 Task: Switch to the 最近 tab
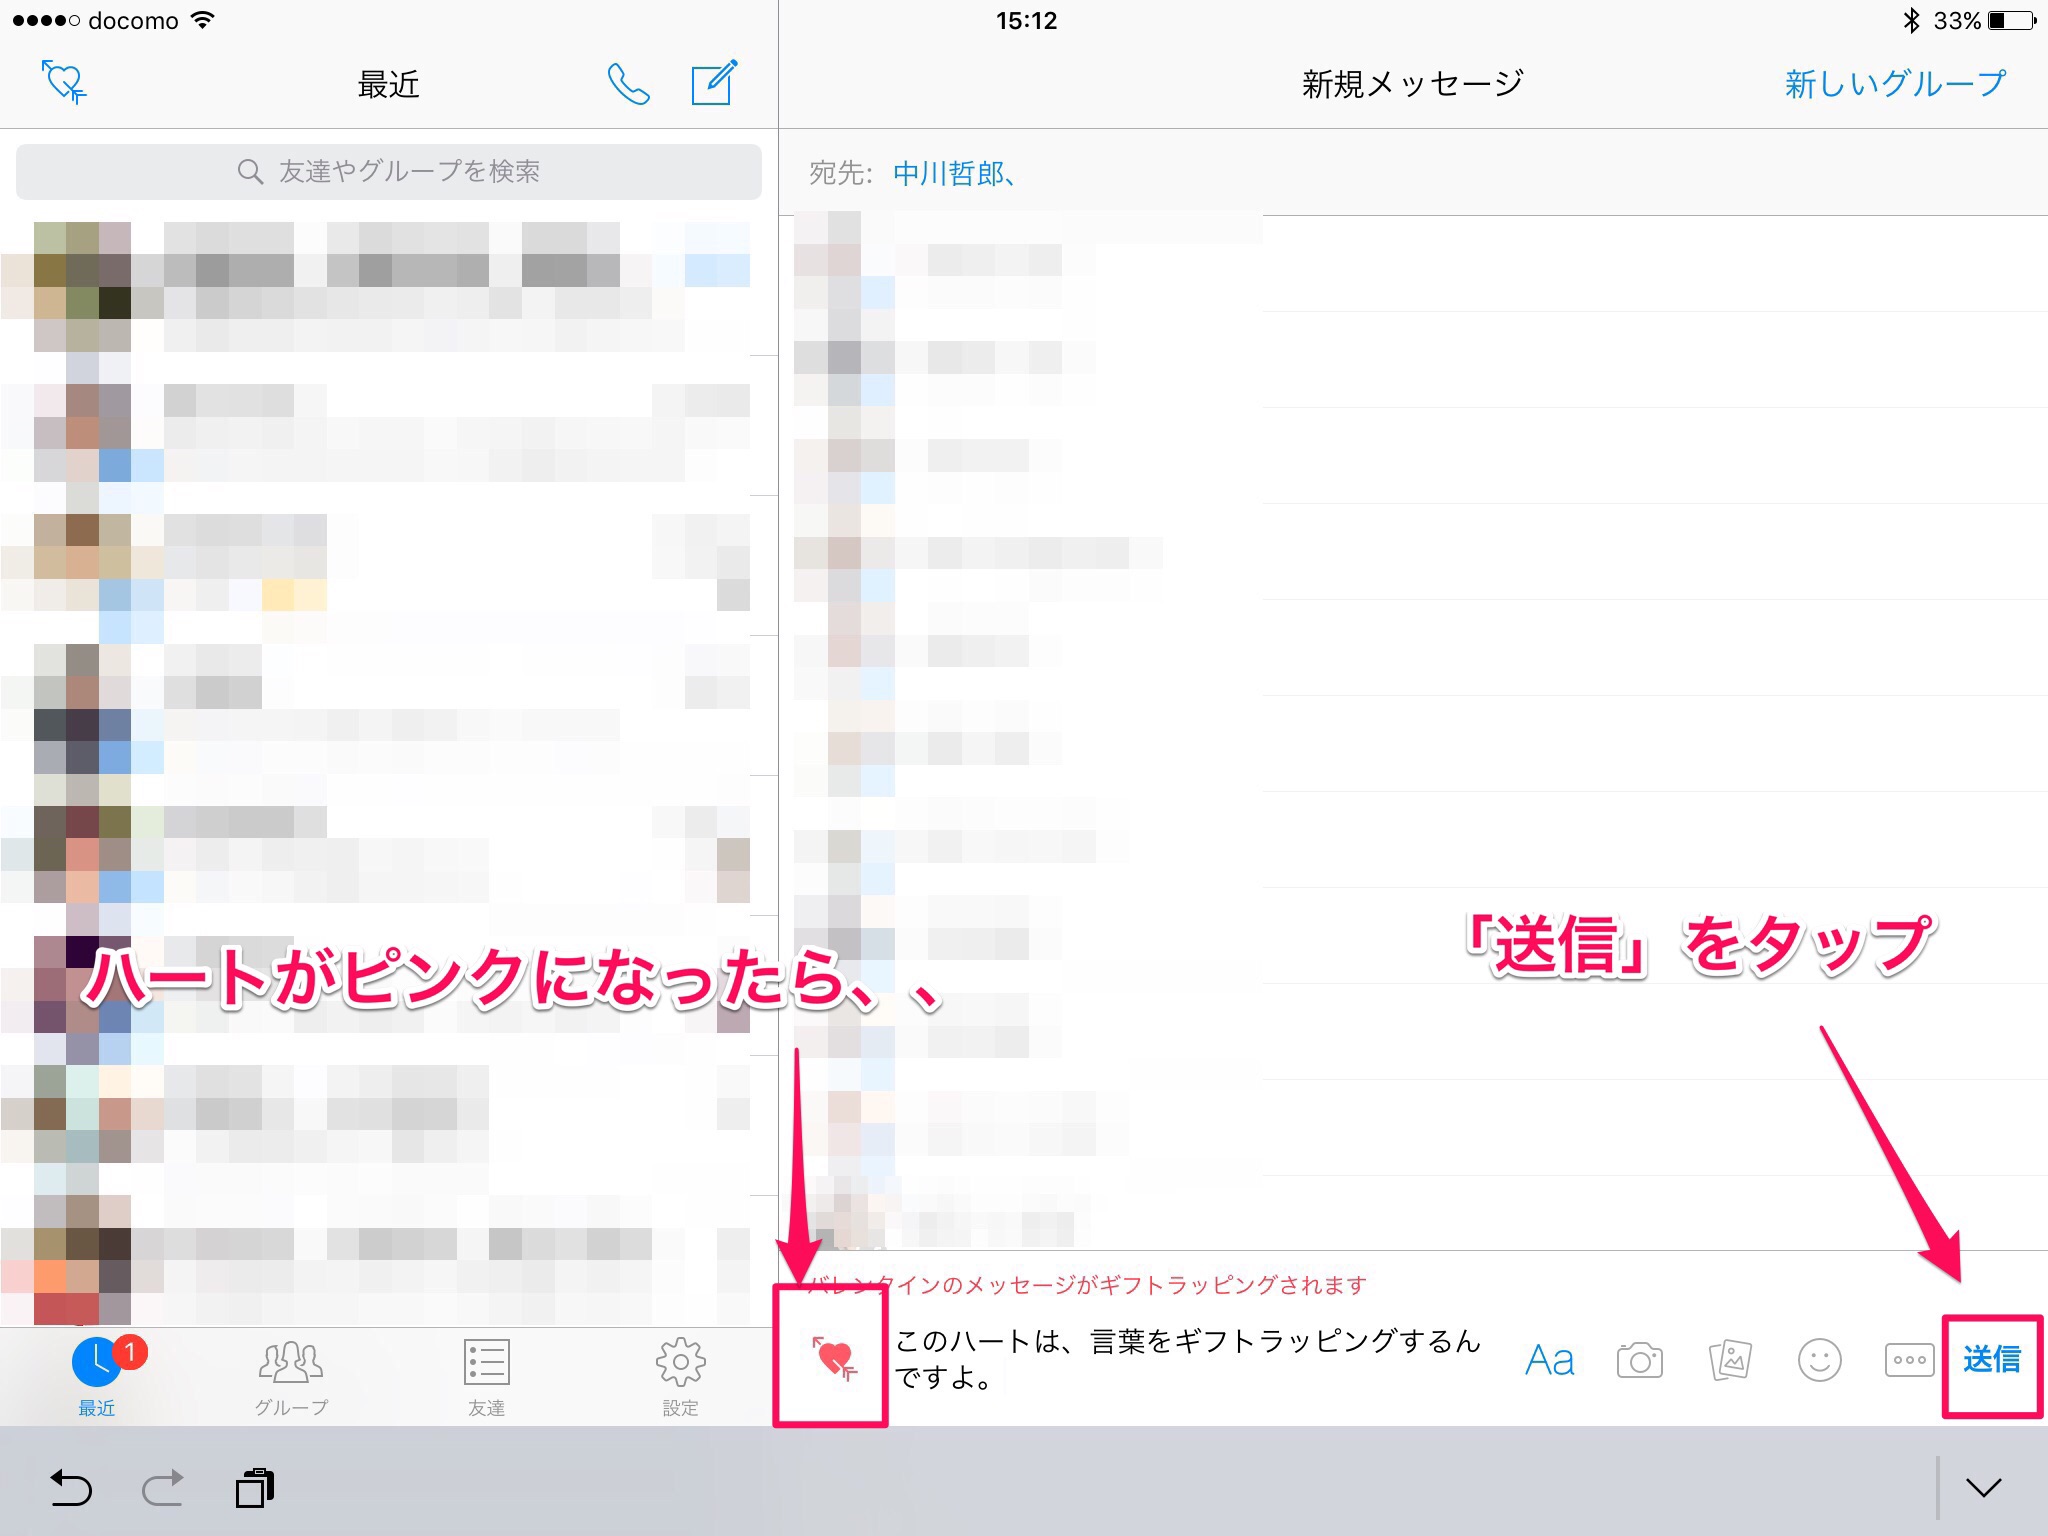coord(97,1377)
